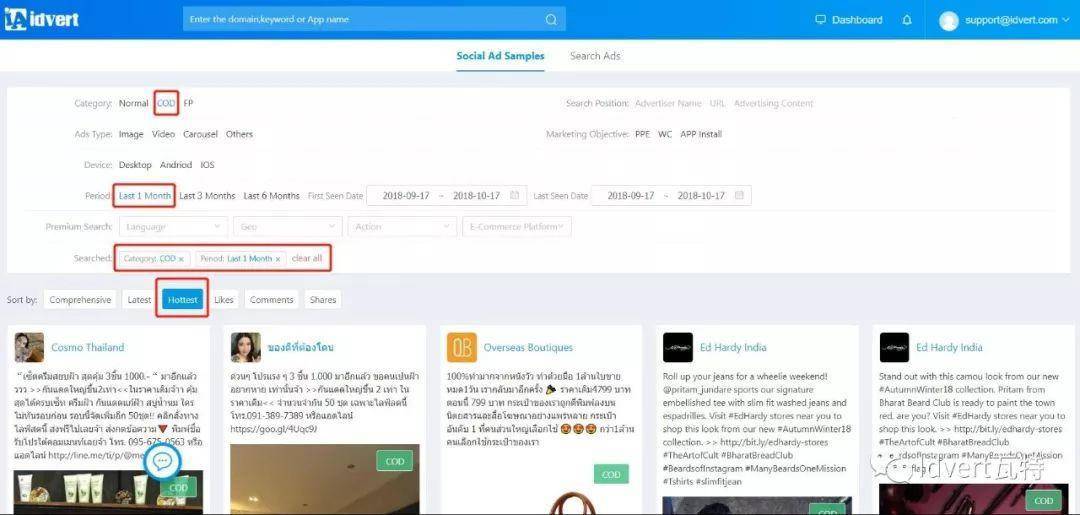Open Overseas Boutiques advertiser name
The width and height of the screenshot is (1080, 515).
click(528, 347)
